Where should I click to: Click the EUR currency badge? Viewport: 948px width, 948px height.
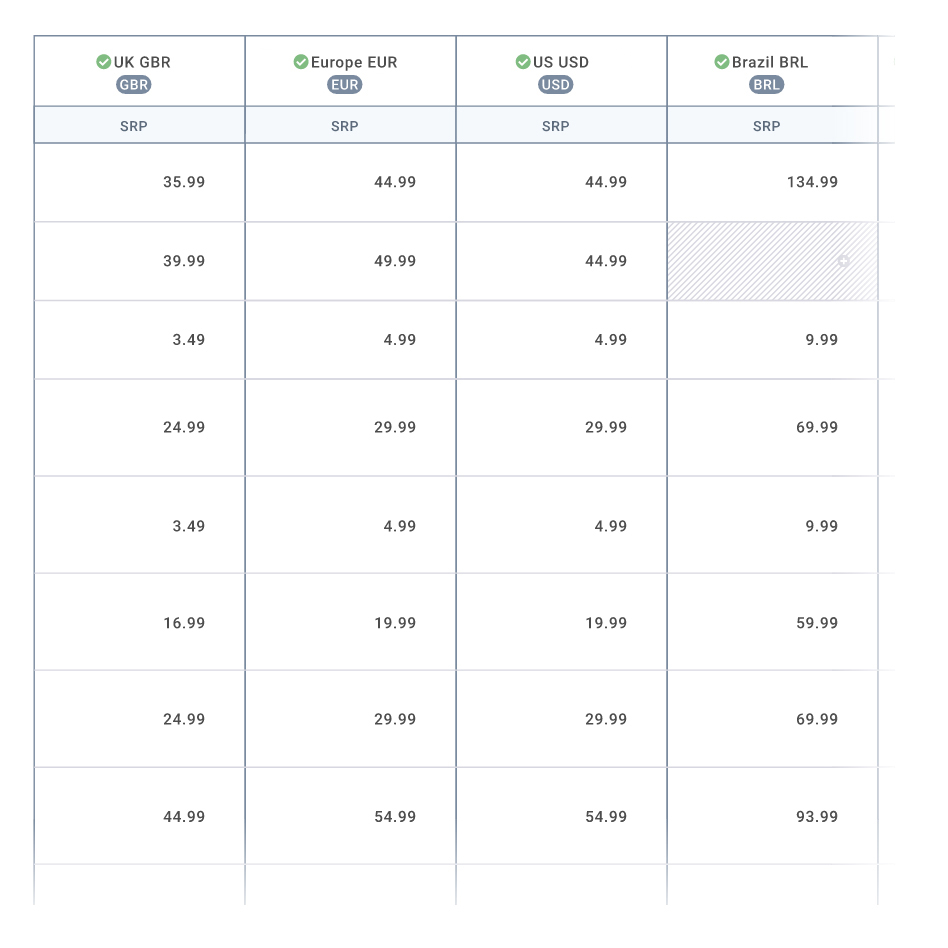(344, 85)
